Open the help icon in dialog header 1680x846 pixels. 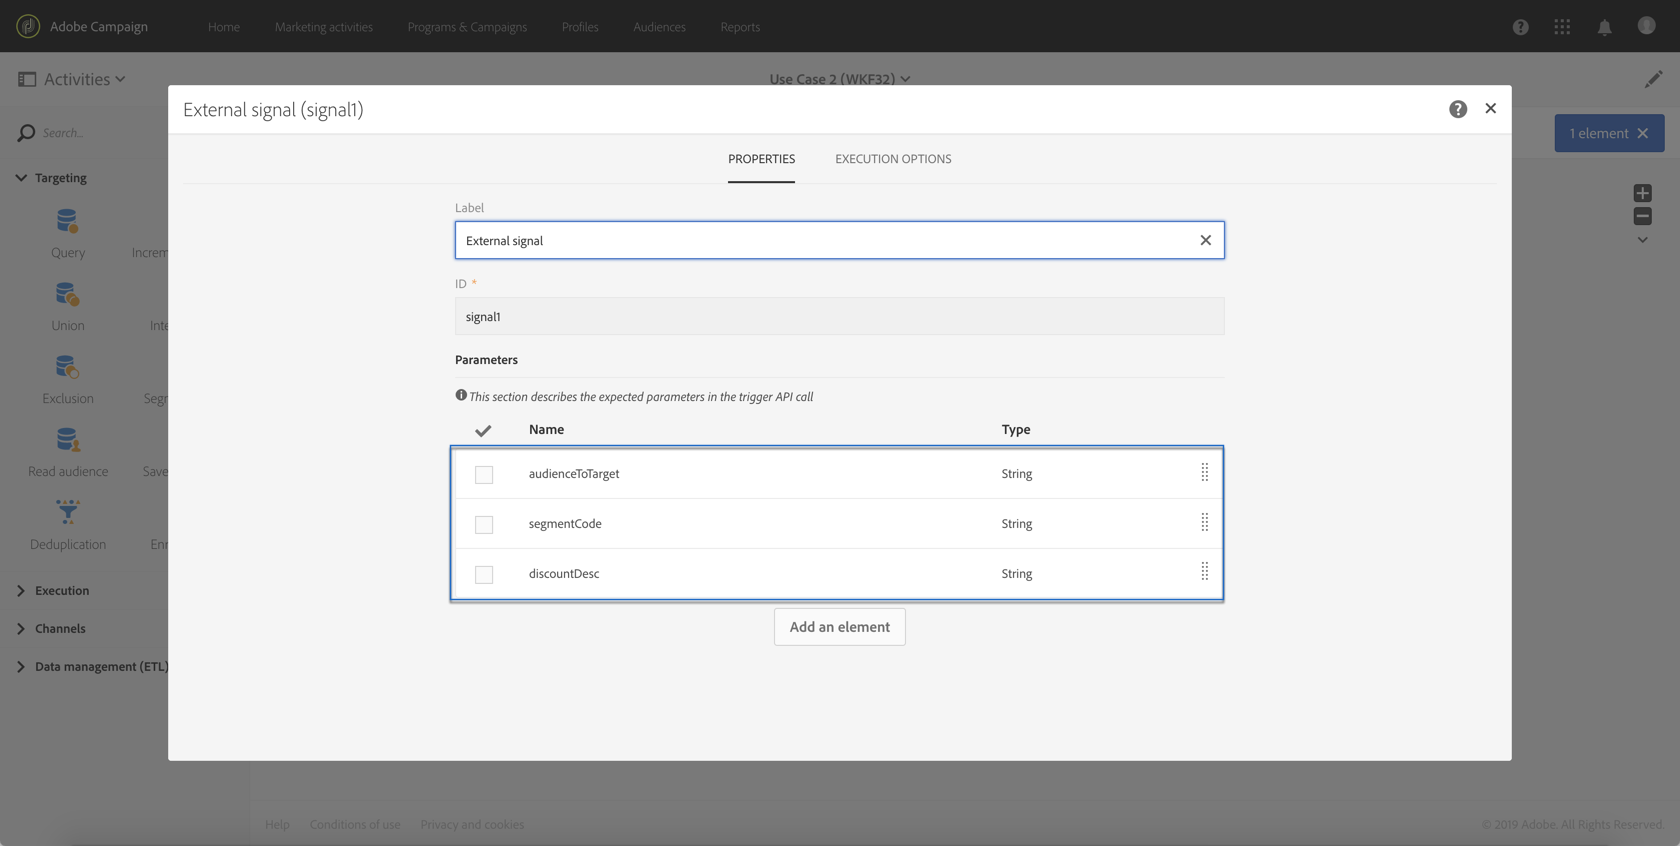pyautogui.click(x=1458, y=109)
